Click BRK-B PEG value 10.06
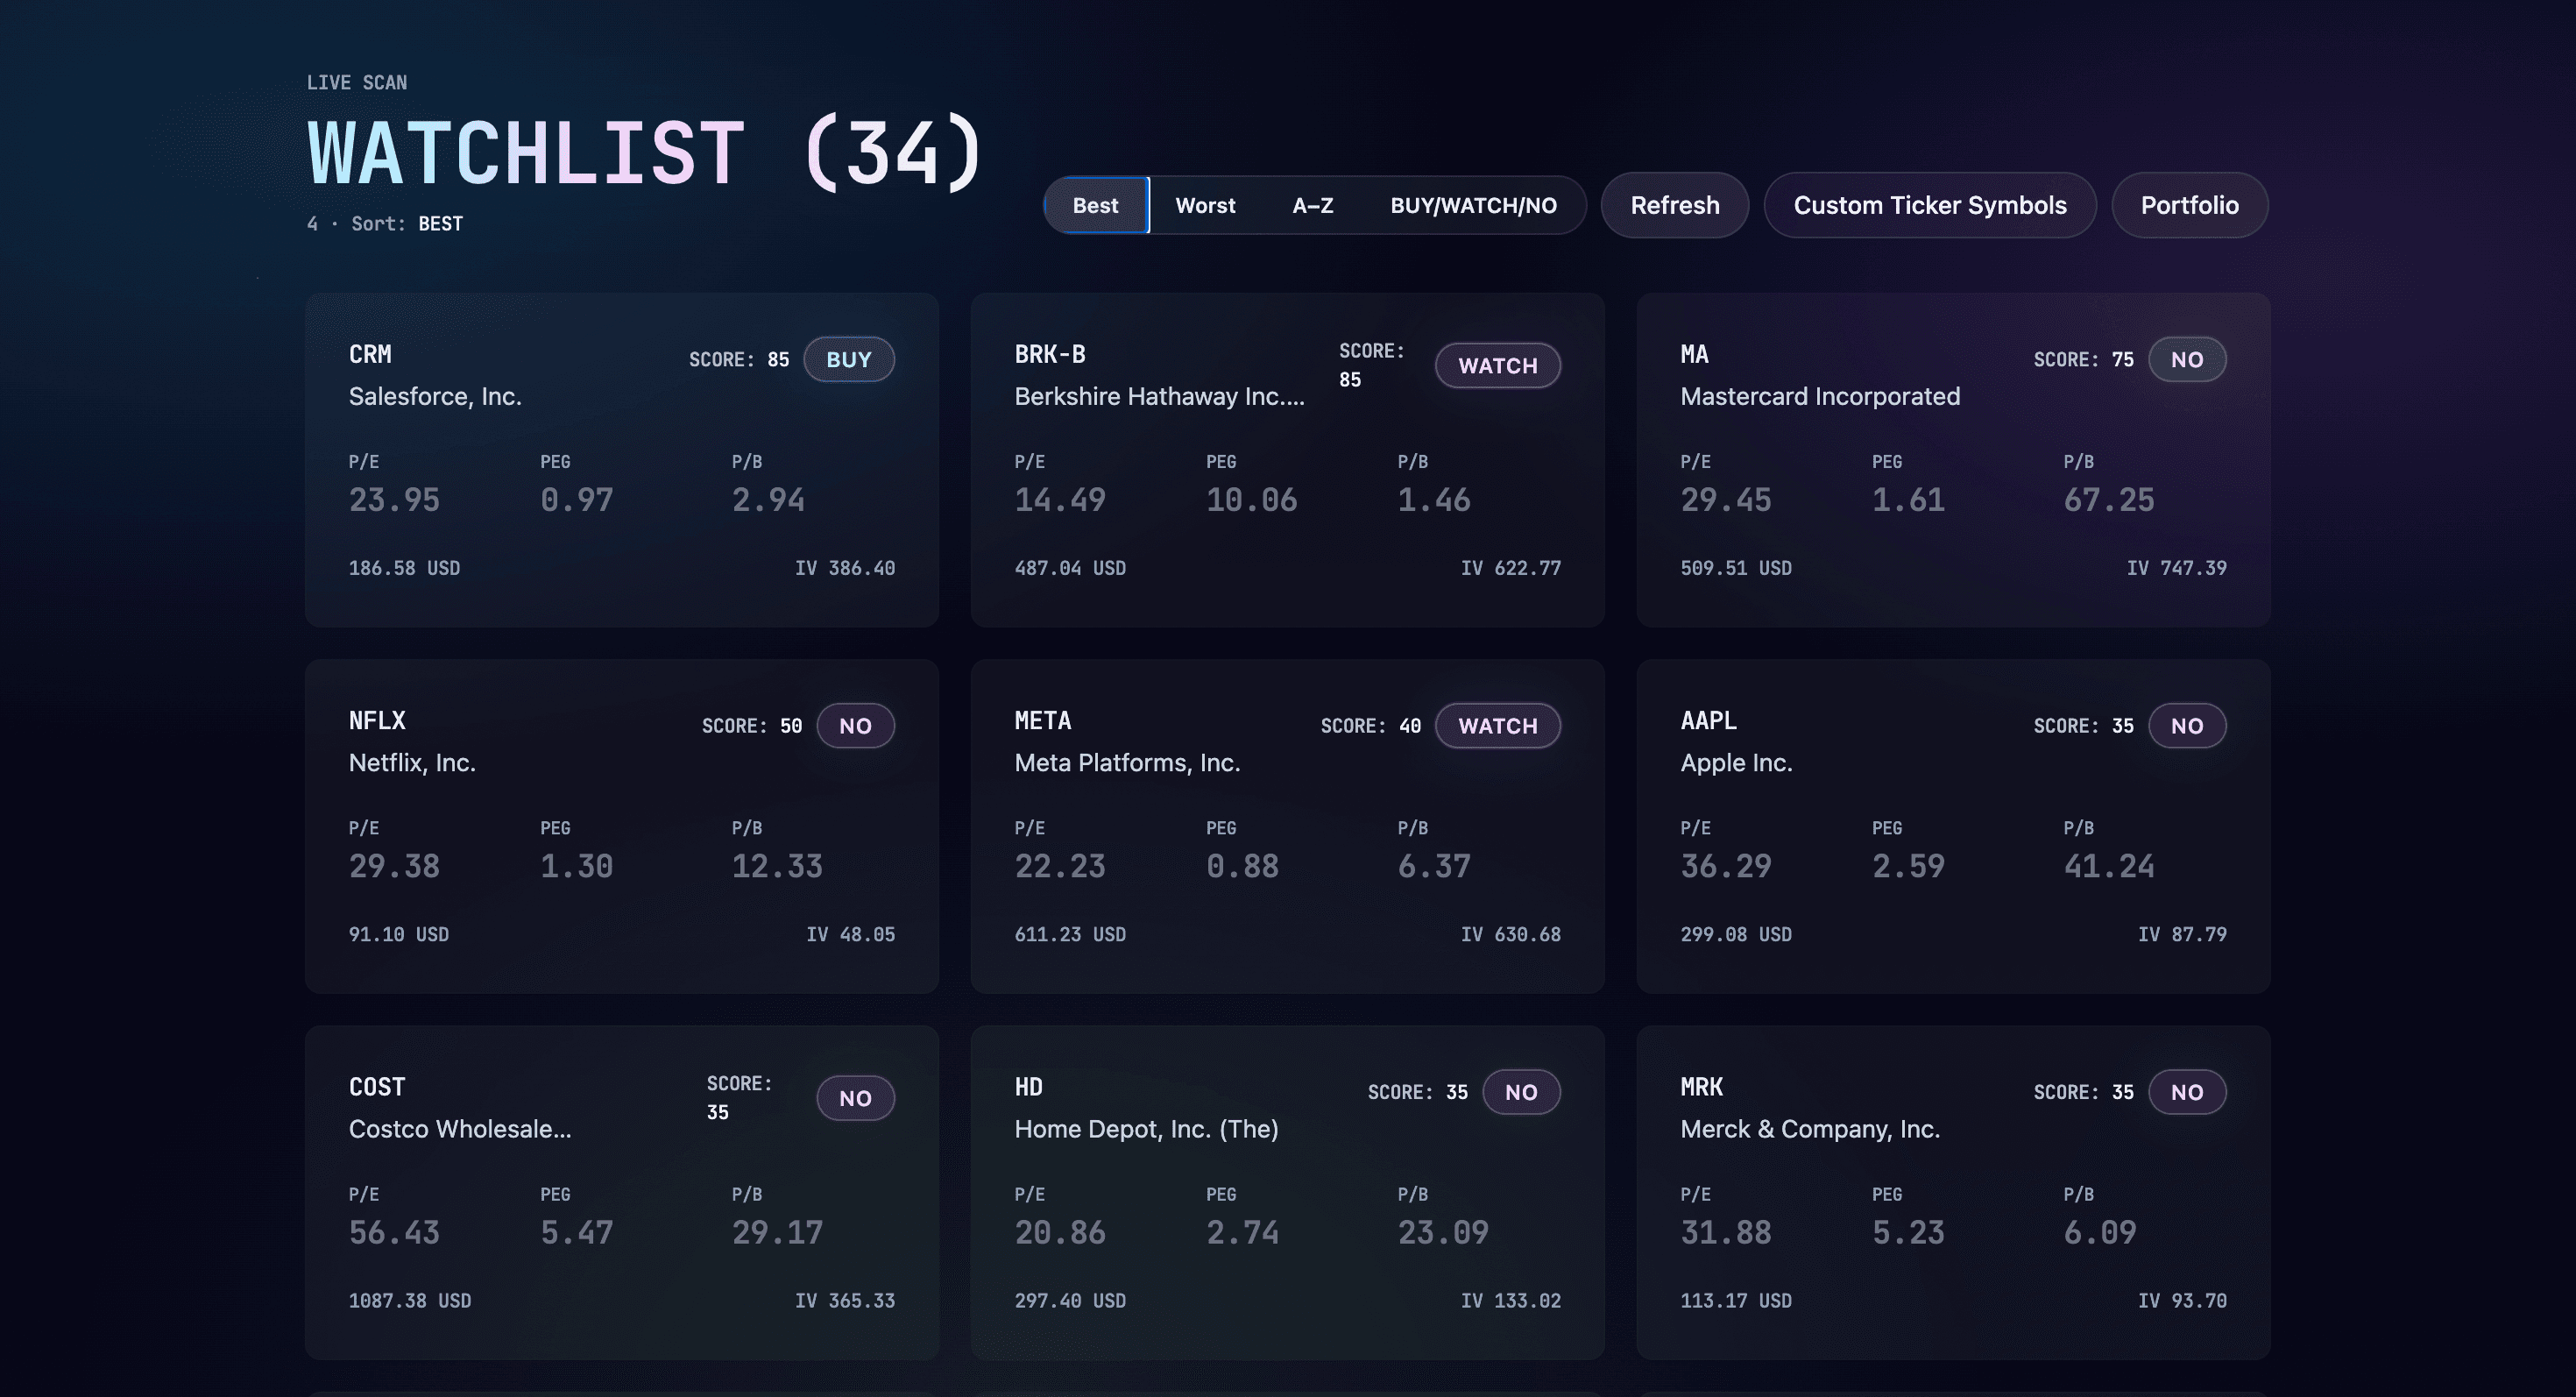Viewport: 2576px width, 1397px height. pyautogui.click(x=1252, y=499)
